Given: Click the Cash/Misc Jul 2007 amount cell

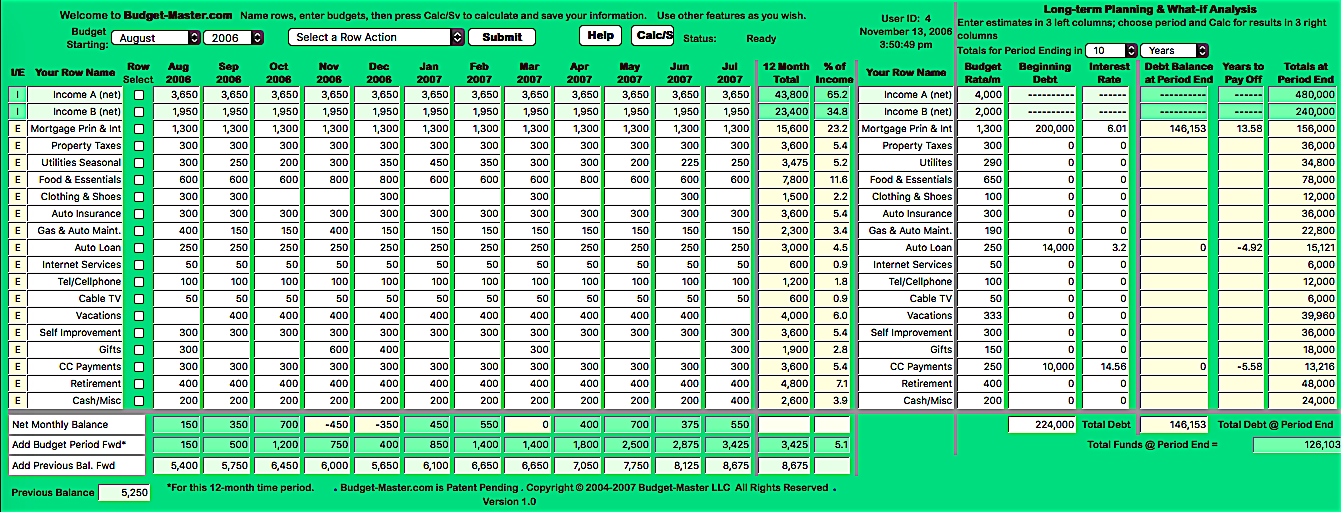Looking at the screenshot, I should point(730,401).
